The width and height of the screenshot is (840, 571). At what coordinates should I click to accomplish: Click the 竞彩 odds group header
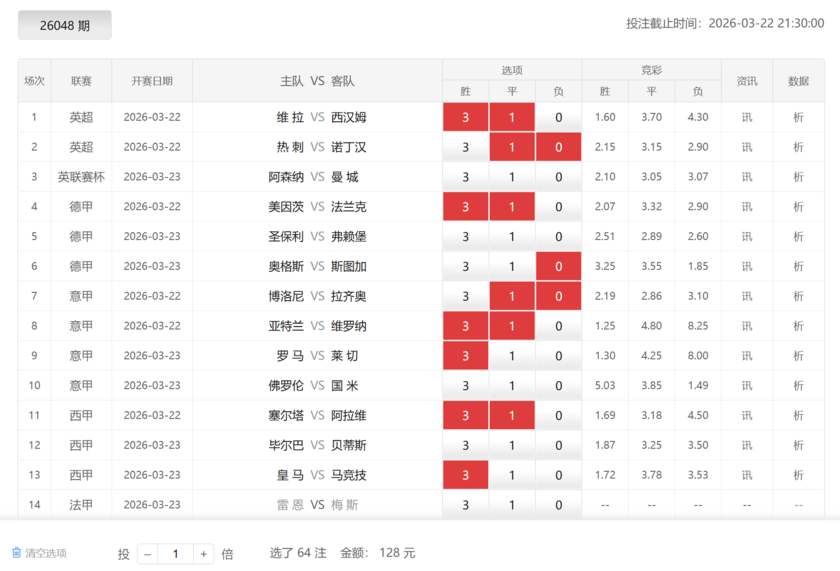coord(651,70)
